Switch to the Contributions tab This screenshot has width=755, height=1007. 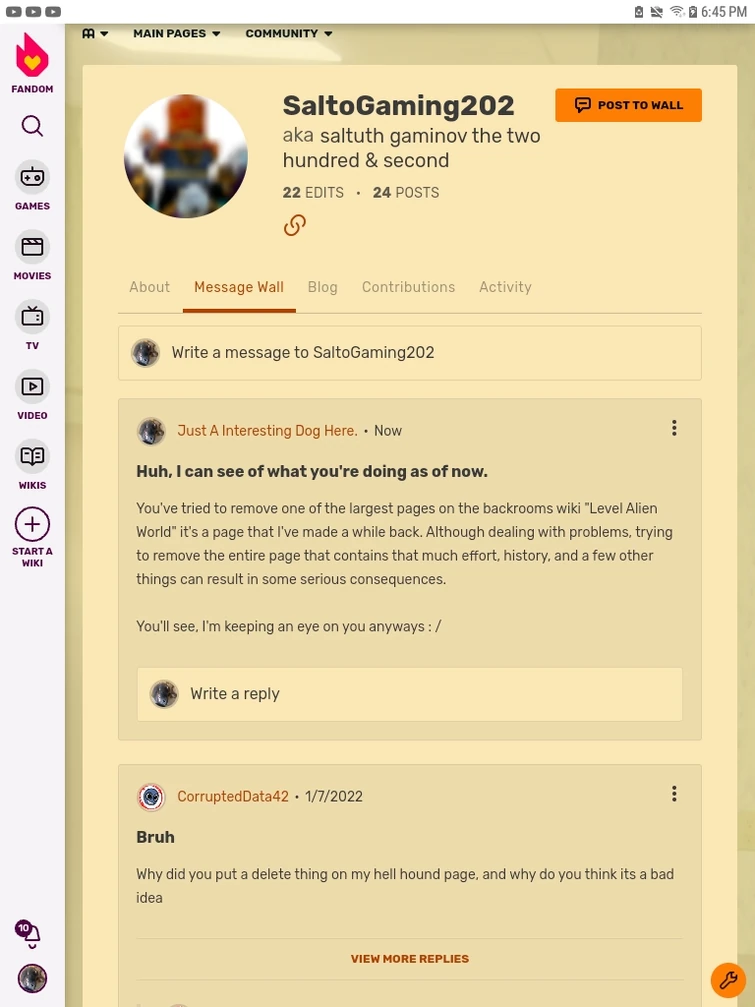click(x=408, y=287)
